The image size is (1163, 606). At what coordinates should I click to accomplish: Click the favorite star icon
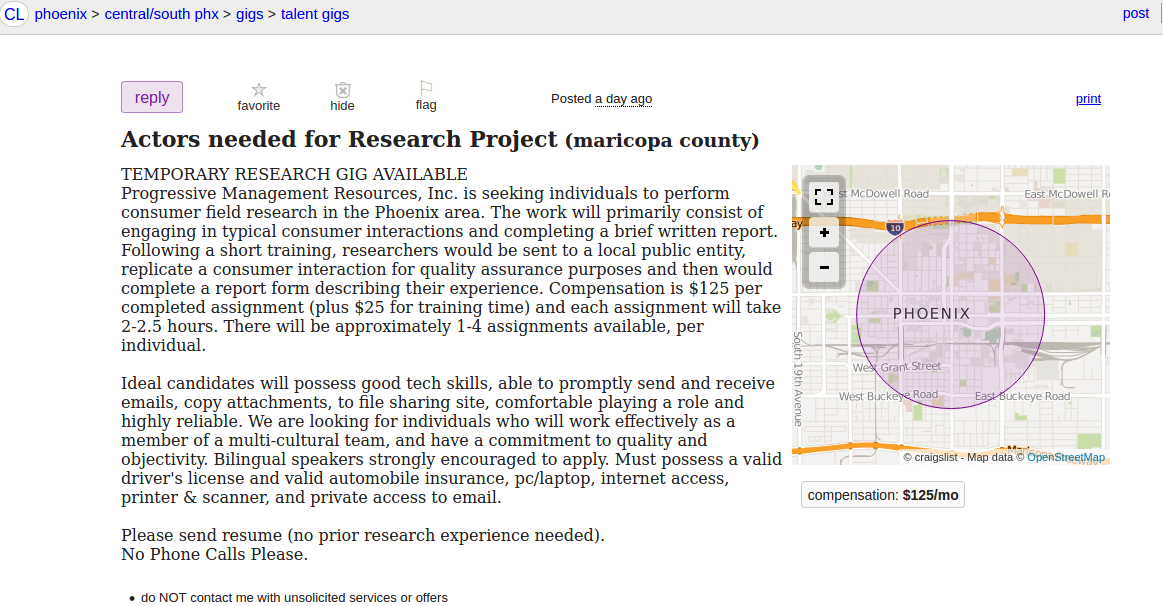click(x=259, y=90)
